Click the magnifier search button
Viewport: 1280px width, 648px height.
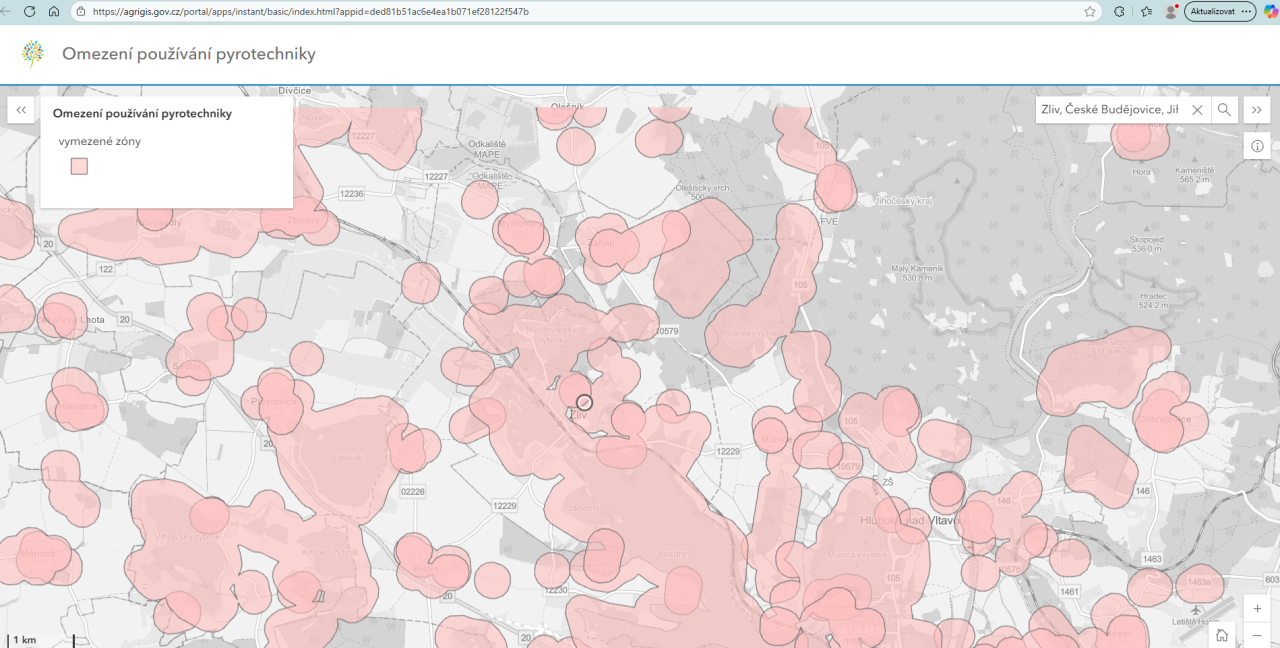coord(1224,110)
